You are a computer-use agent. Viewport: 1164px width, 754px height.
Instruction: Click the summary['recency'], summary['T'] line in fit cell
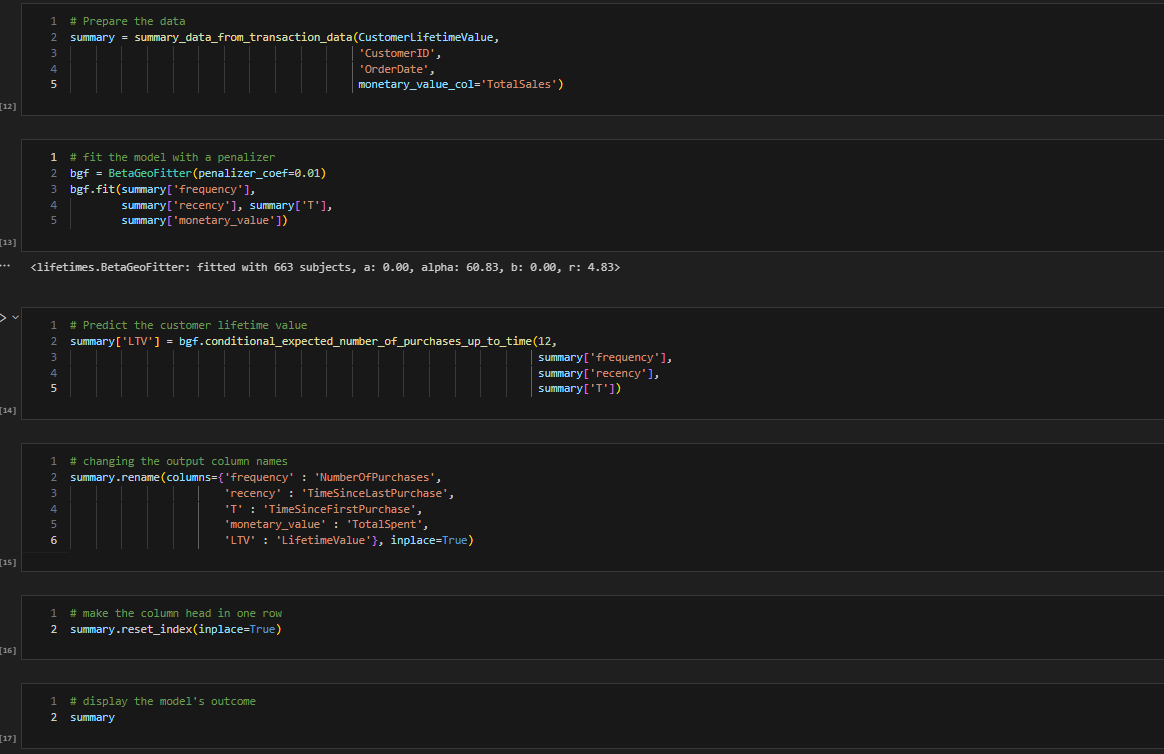[x=226, y=206]
